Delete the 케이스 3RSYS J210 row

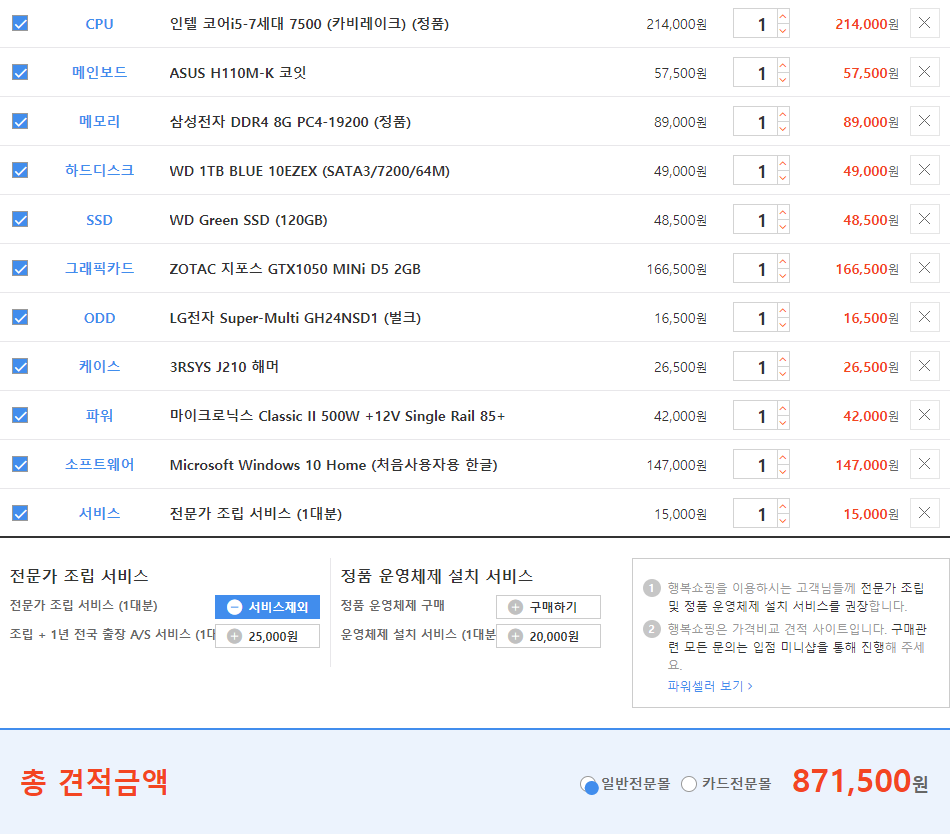tap(924, 366)
